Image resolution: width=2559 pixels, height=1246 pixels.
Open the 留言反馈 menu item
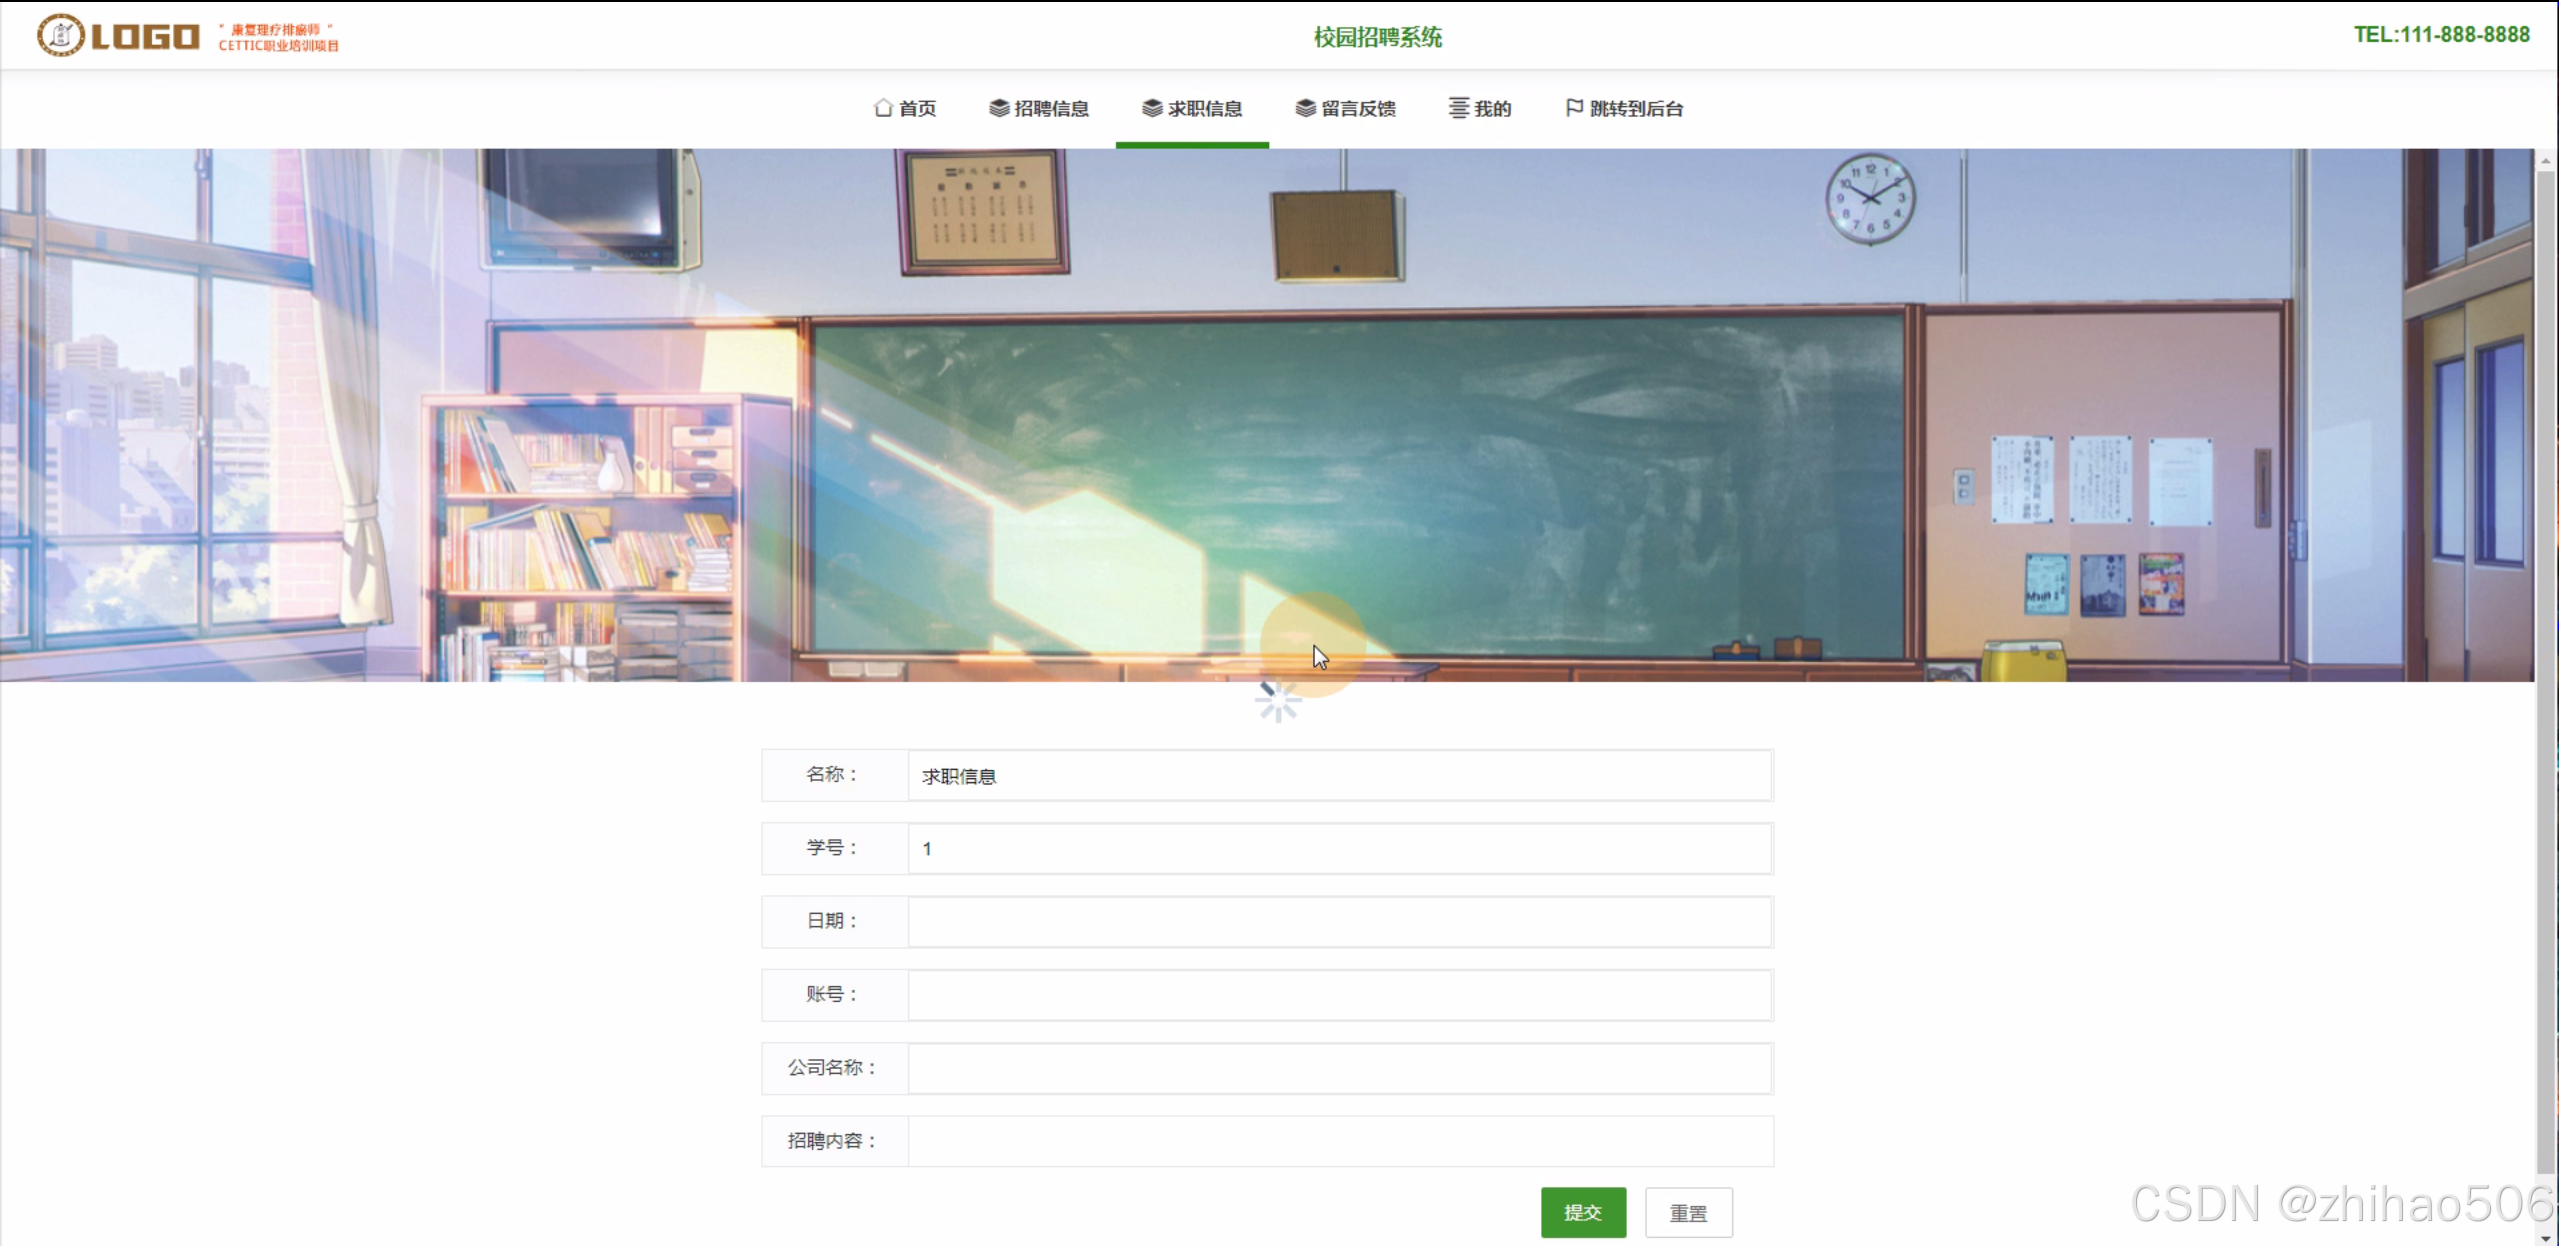tap(1358, 108)
